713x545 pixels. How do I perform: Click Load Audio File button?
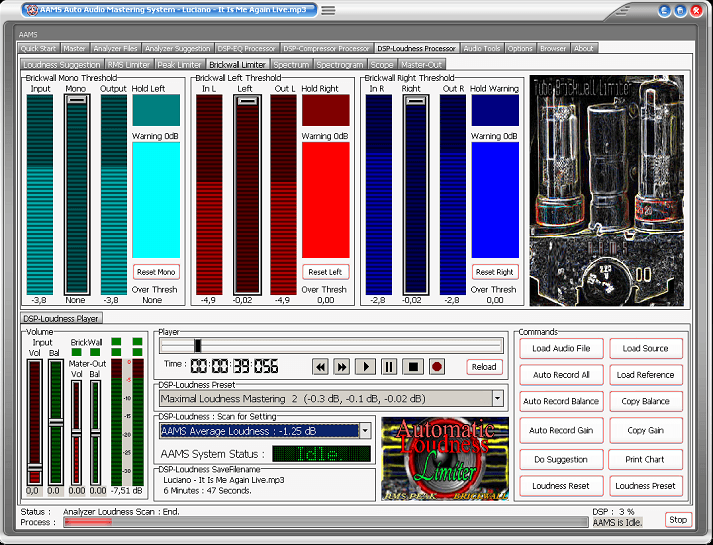[561, 349]
